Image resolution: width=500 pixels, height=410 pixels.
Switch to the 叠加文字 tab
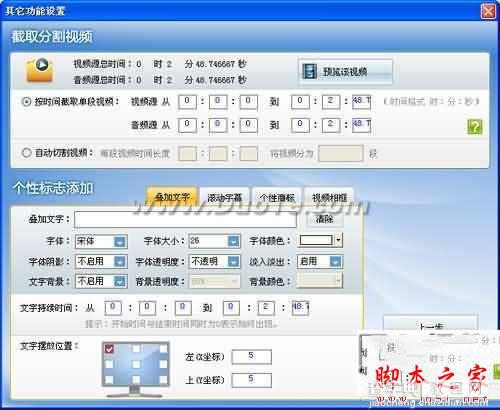[x=172, y=197]
